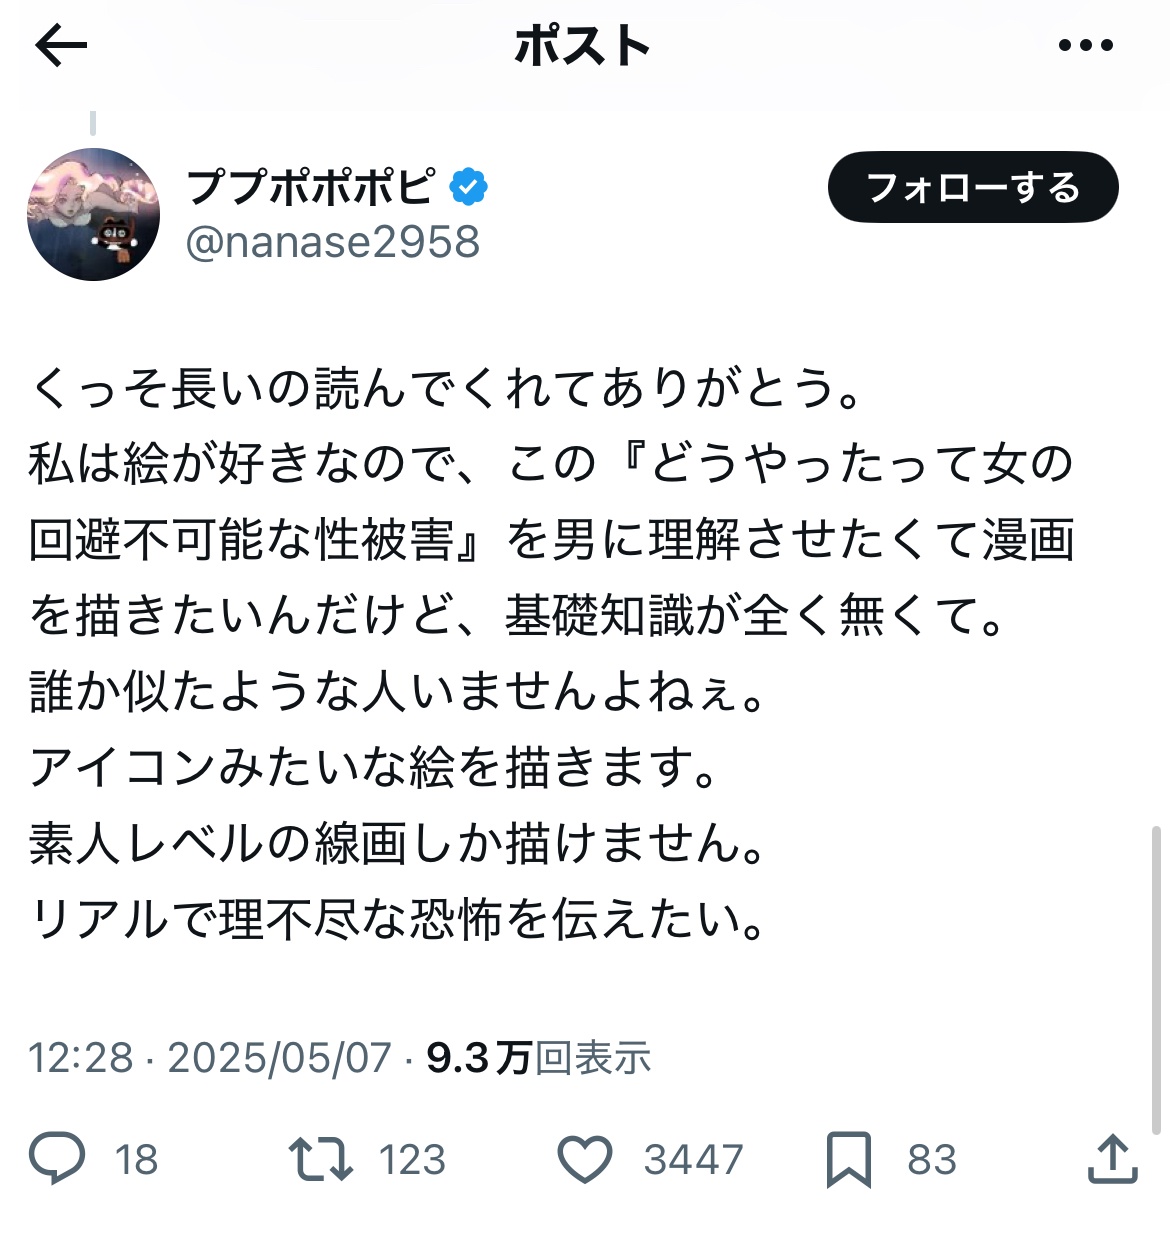Viewport: 1170px width, 1233px height.
Task: Open the three-dot more options menu
Action: [1086, 45]
